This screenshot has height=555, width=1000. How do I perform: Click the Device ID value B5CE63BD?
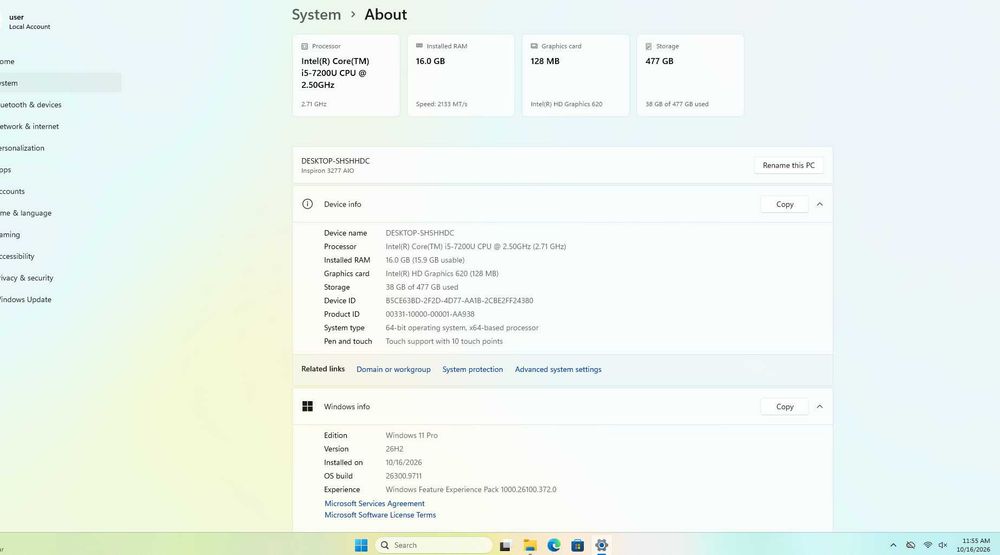[459, 300]
